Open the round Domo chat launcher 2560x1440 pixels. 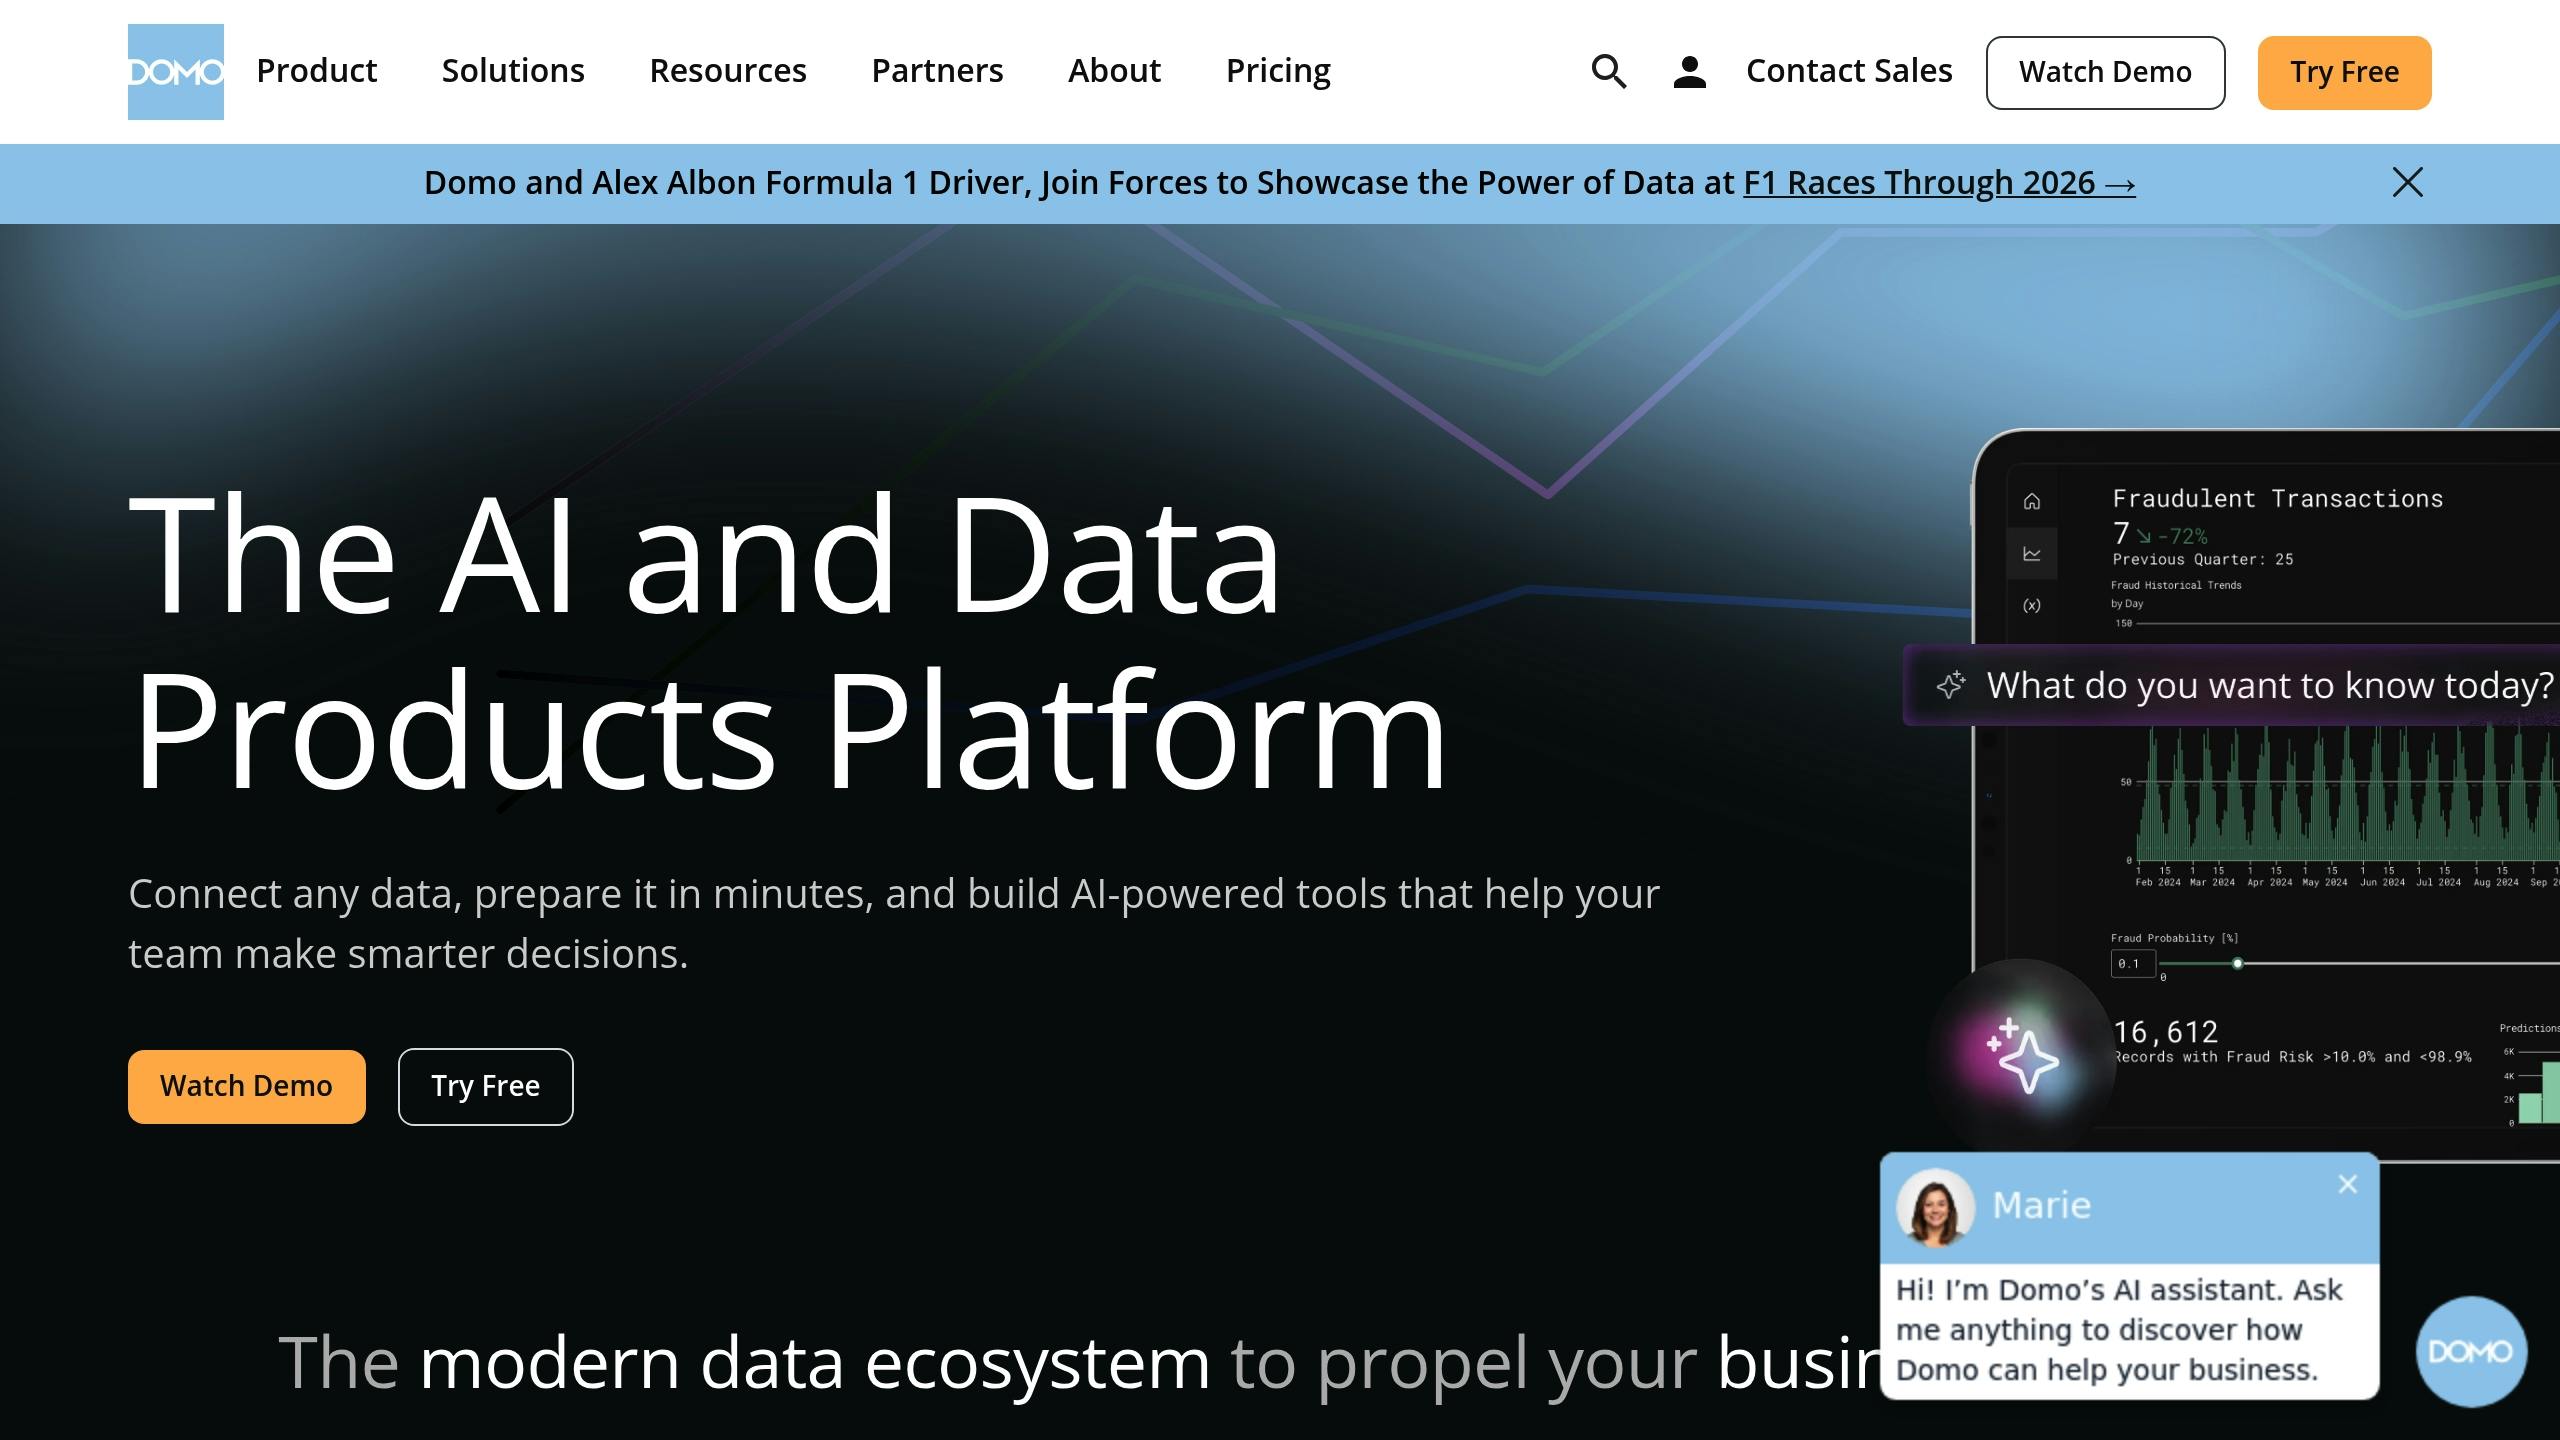pos(2470,1351)
